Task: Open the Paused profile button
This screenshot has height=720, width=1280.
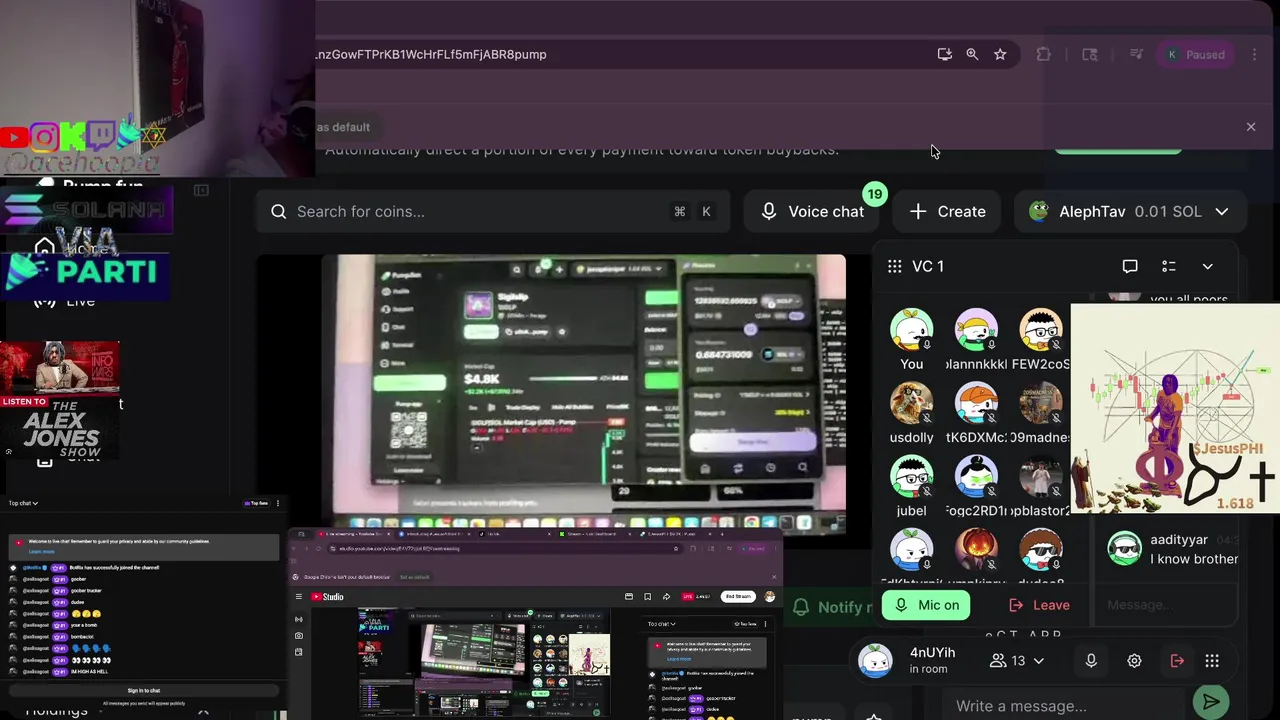Action: click(1195, 55)
